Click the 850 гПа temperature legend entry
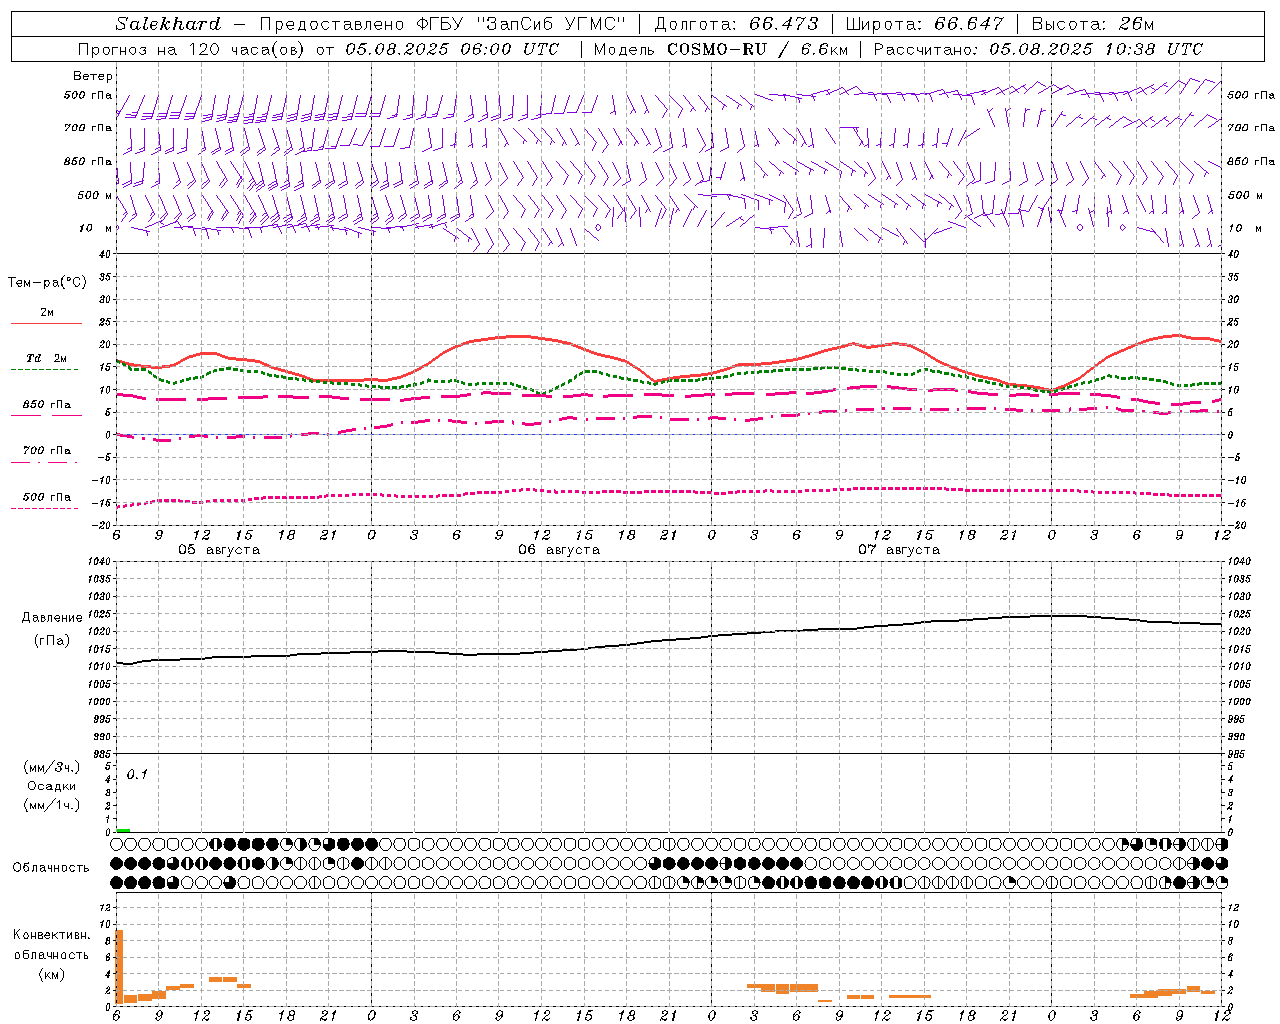 pyautogui.click(x=46, y=405)
